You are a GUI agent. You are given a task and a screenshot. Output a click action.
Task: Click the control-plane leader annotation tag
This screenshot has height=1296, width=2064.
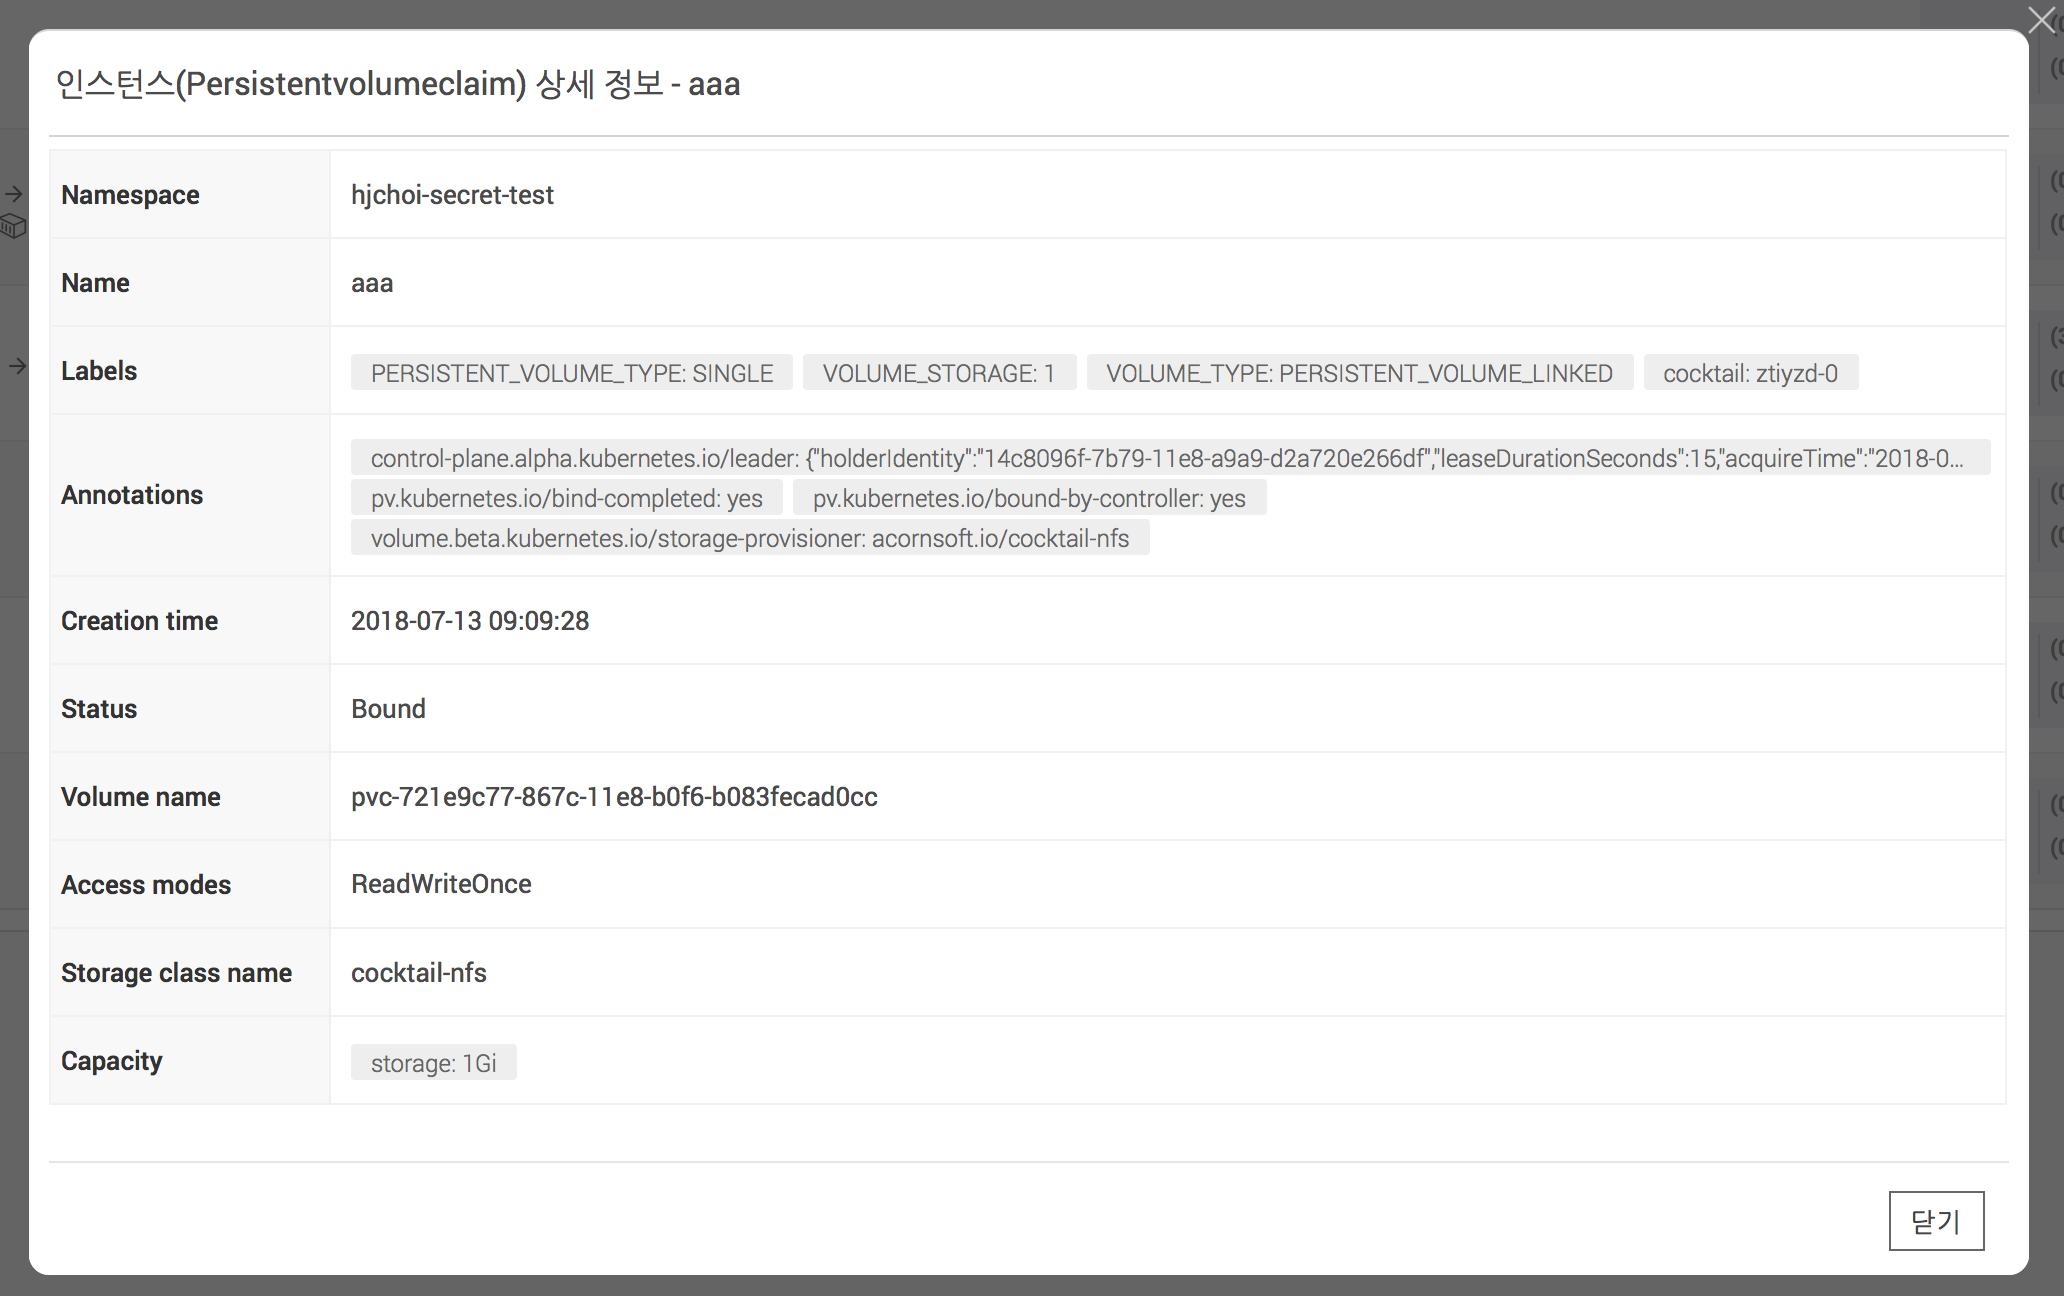1170,458
